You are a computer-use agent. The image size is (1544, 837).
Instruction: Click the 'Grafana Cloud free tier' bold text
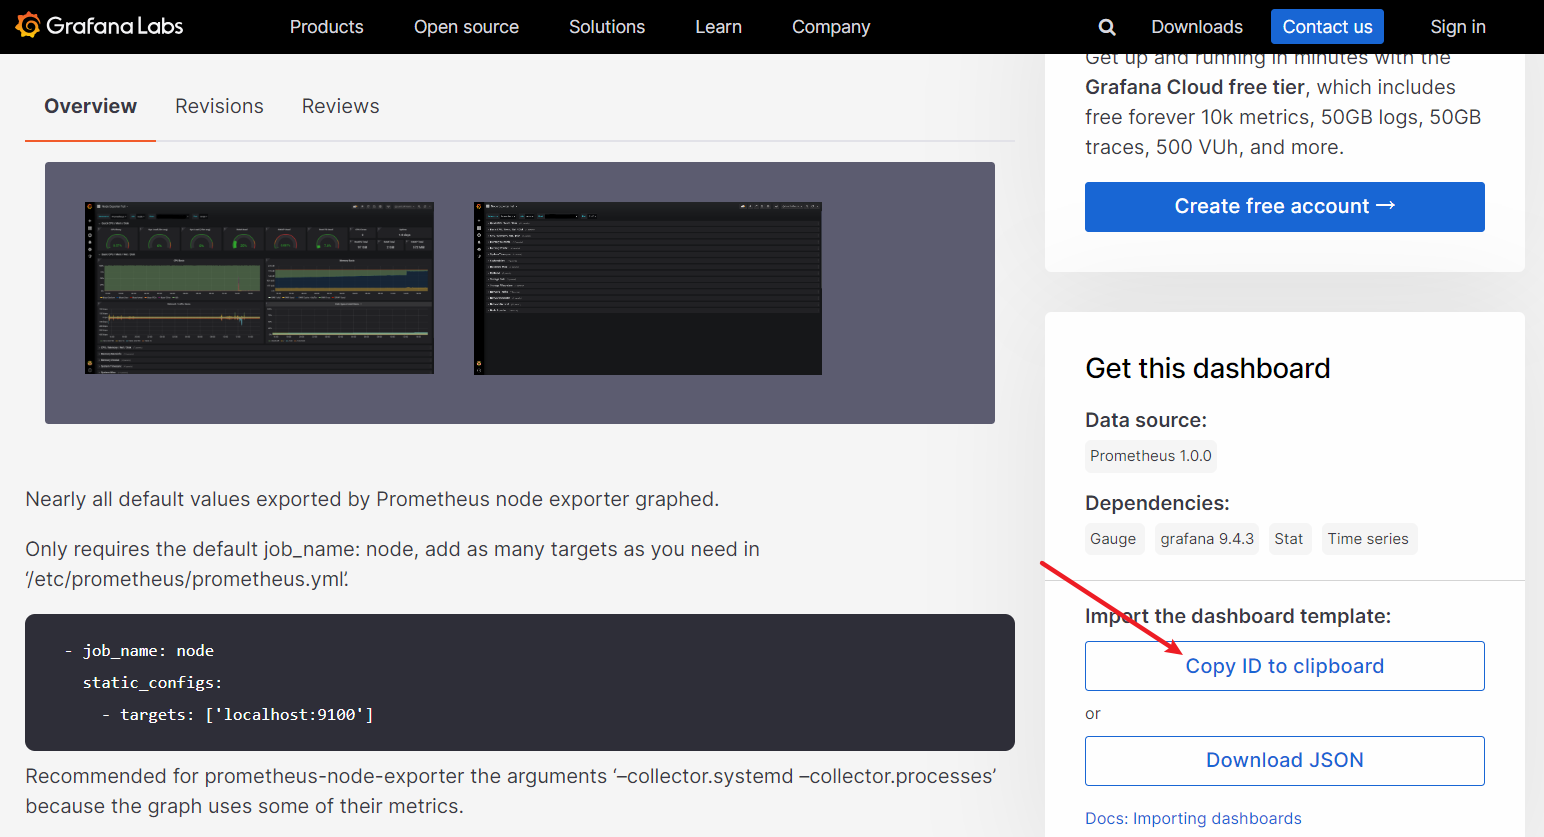tap(1195, 87)
